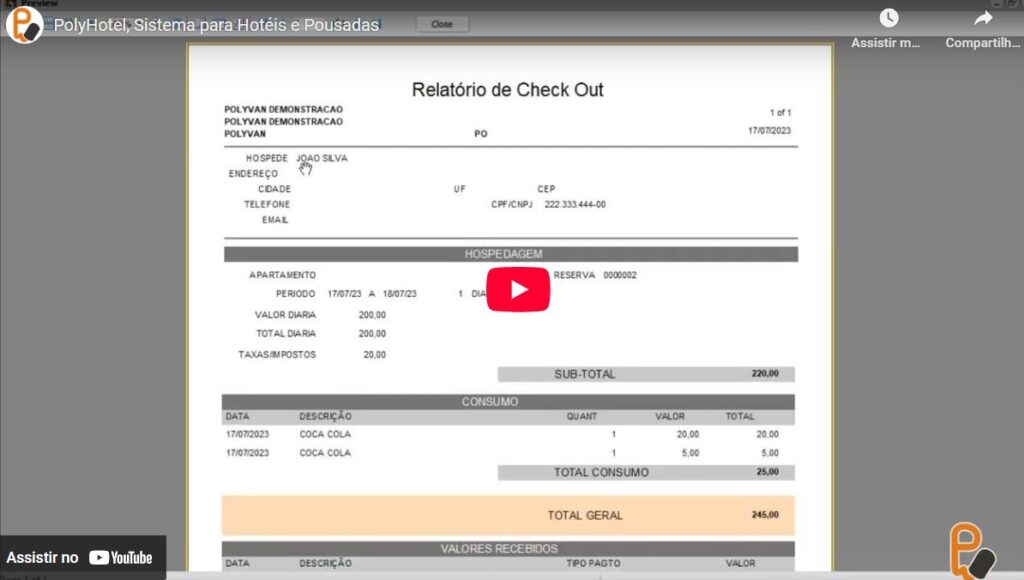Click the HOSPEDAGEM section header
Image resolution: width=1024 pixels, height=580 pixels.
tap(510, 254)
